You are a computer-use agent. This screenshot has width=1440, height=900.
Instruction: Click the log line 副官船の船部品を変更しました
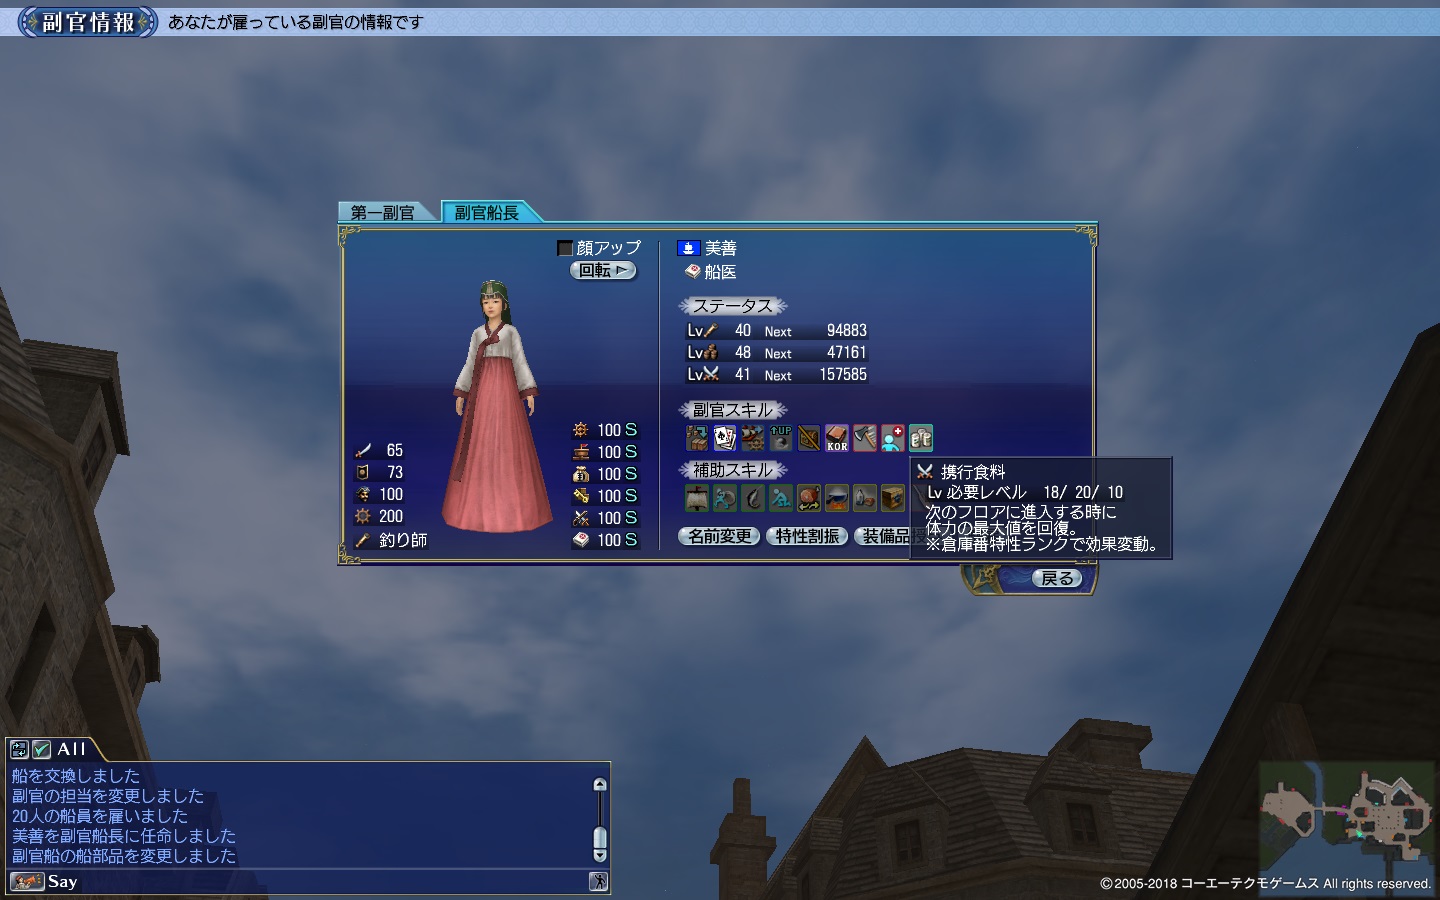pos(124,856)
